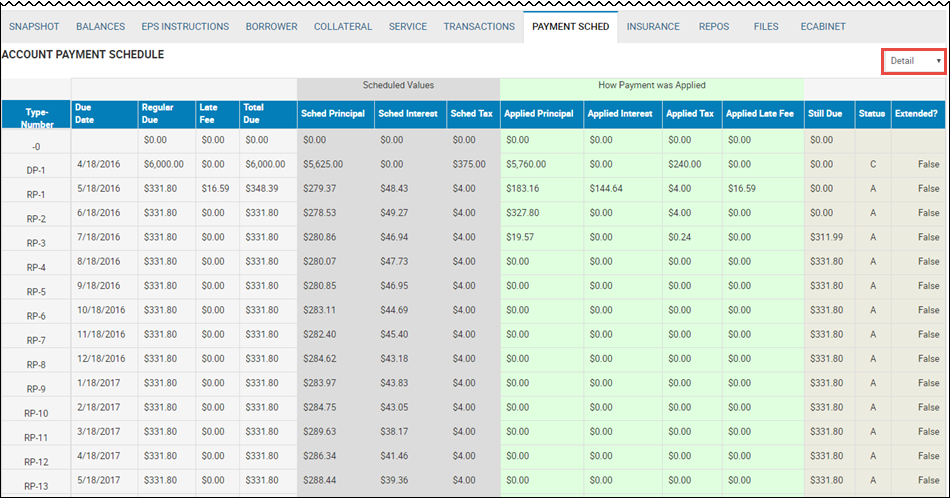The width and height of the screenshot is (950, 498).
Task: Open the BALANCES tab
Action: click(x=101, y=27)
